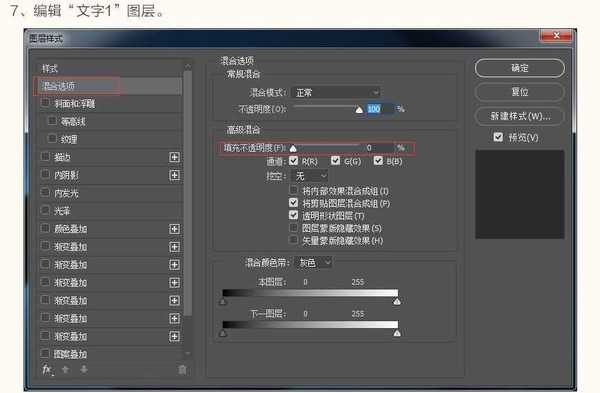The height and width of the screenshot is (393, 600).
Task: Open the 光泽 settings row
Action: pos(111,211)
